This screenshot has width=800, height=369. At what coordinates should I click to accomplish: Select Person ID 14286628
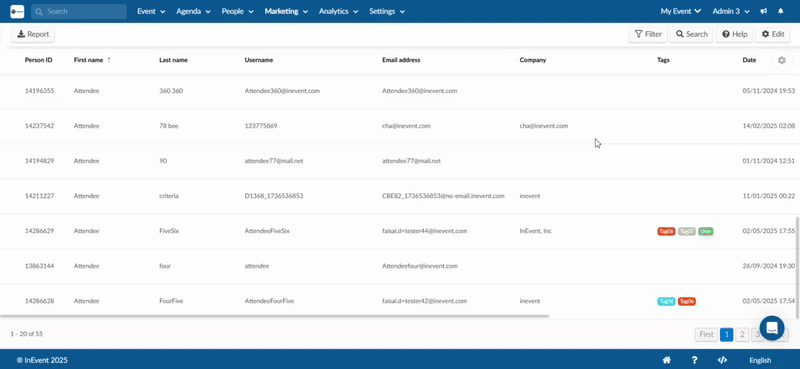click(x=39, y=301)
